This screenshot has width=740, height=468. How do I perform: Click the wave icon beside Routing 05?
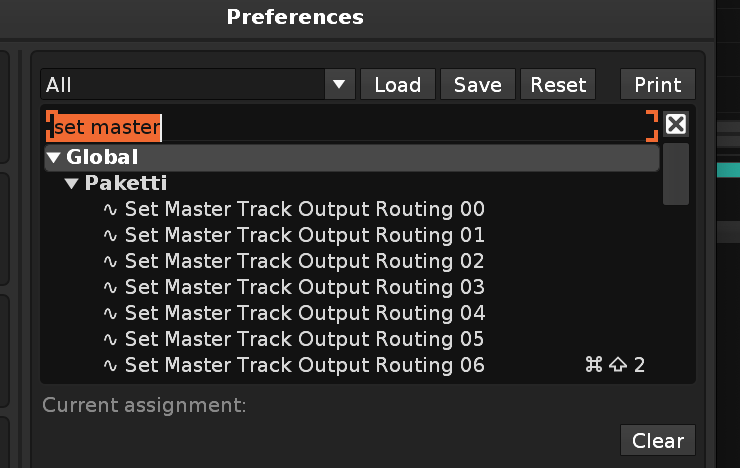coord(112,339)
